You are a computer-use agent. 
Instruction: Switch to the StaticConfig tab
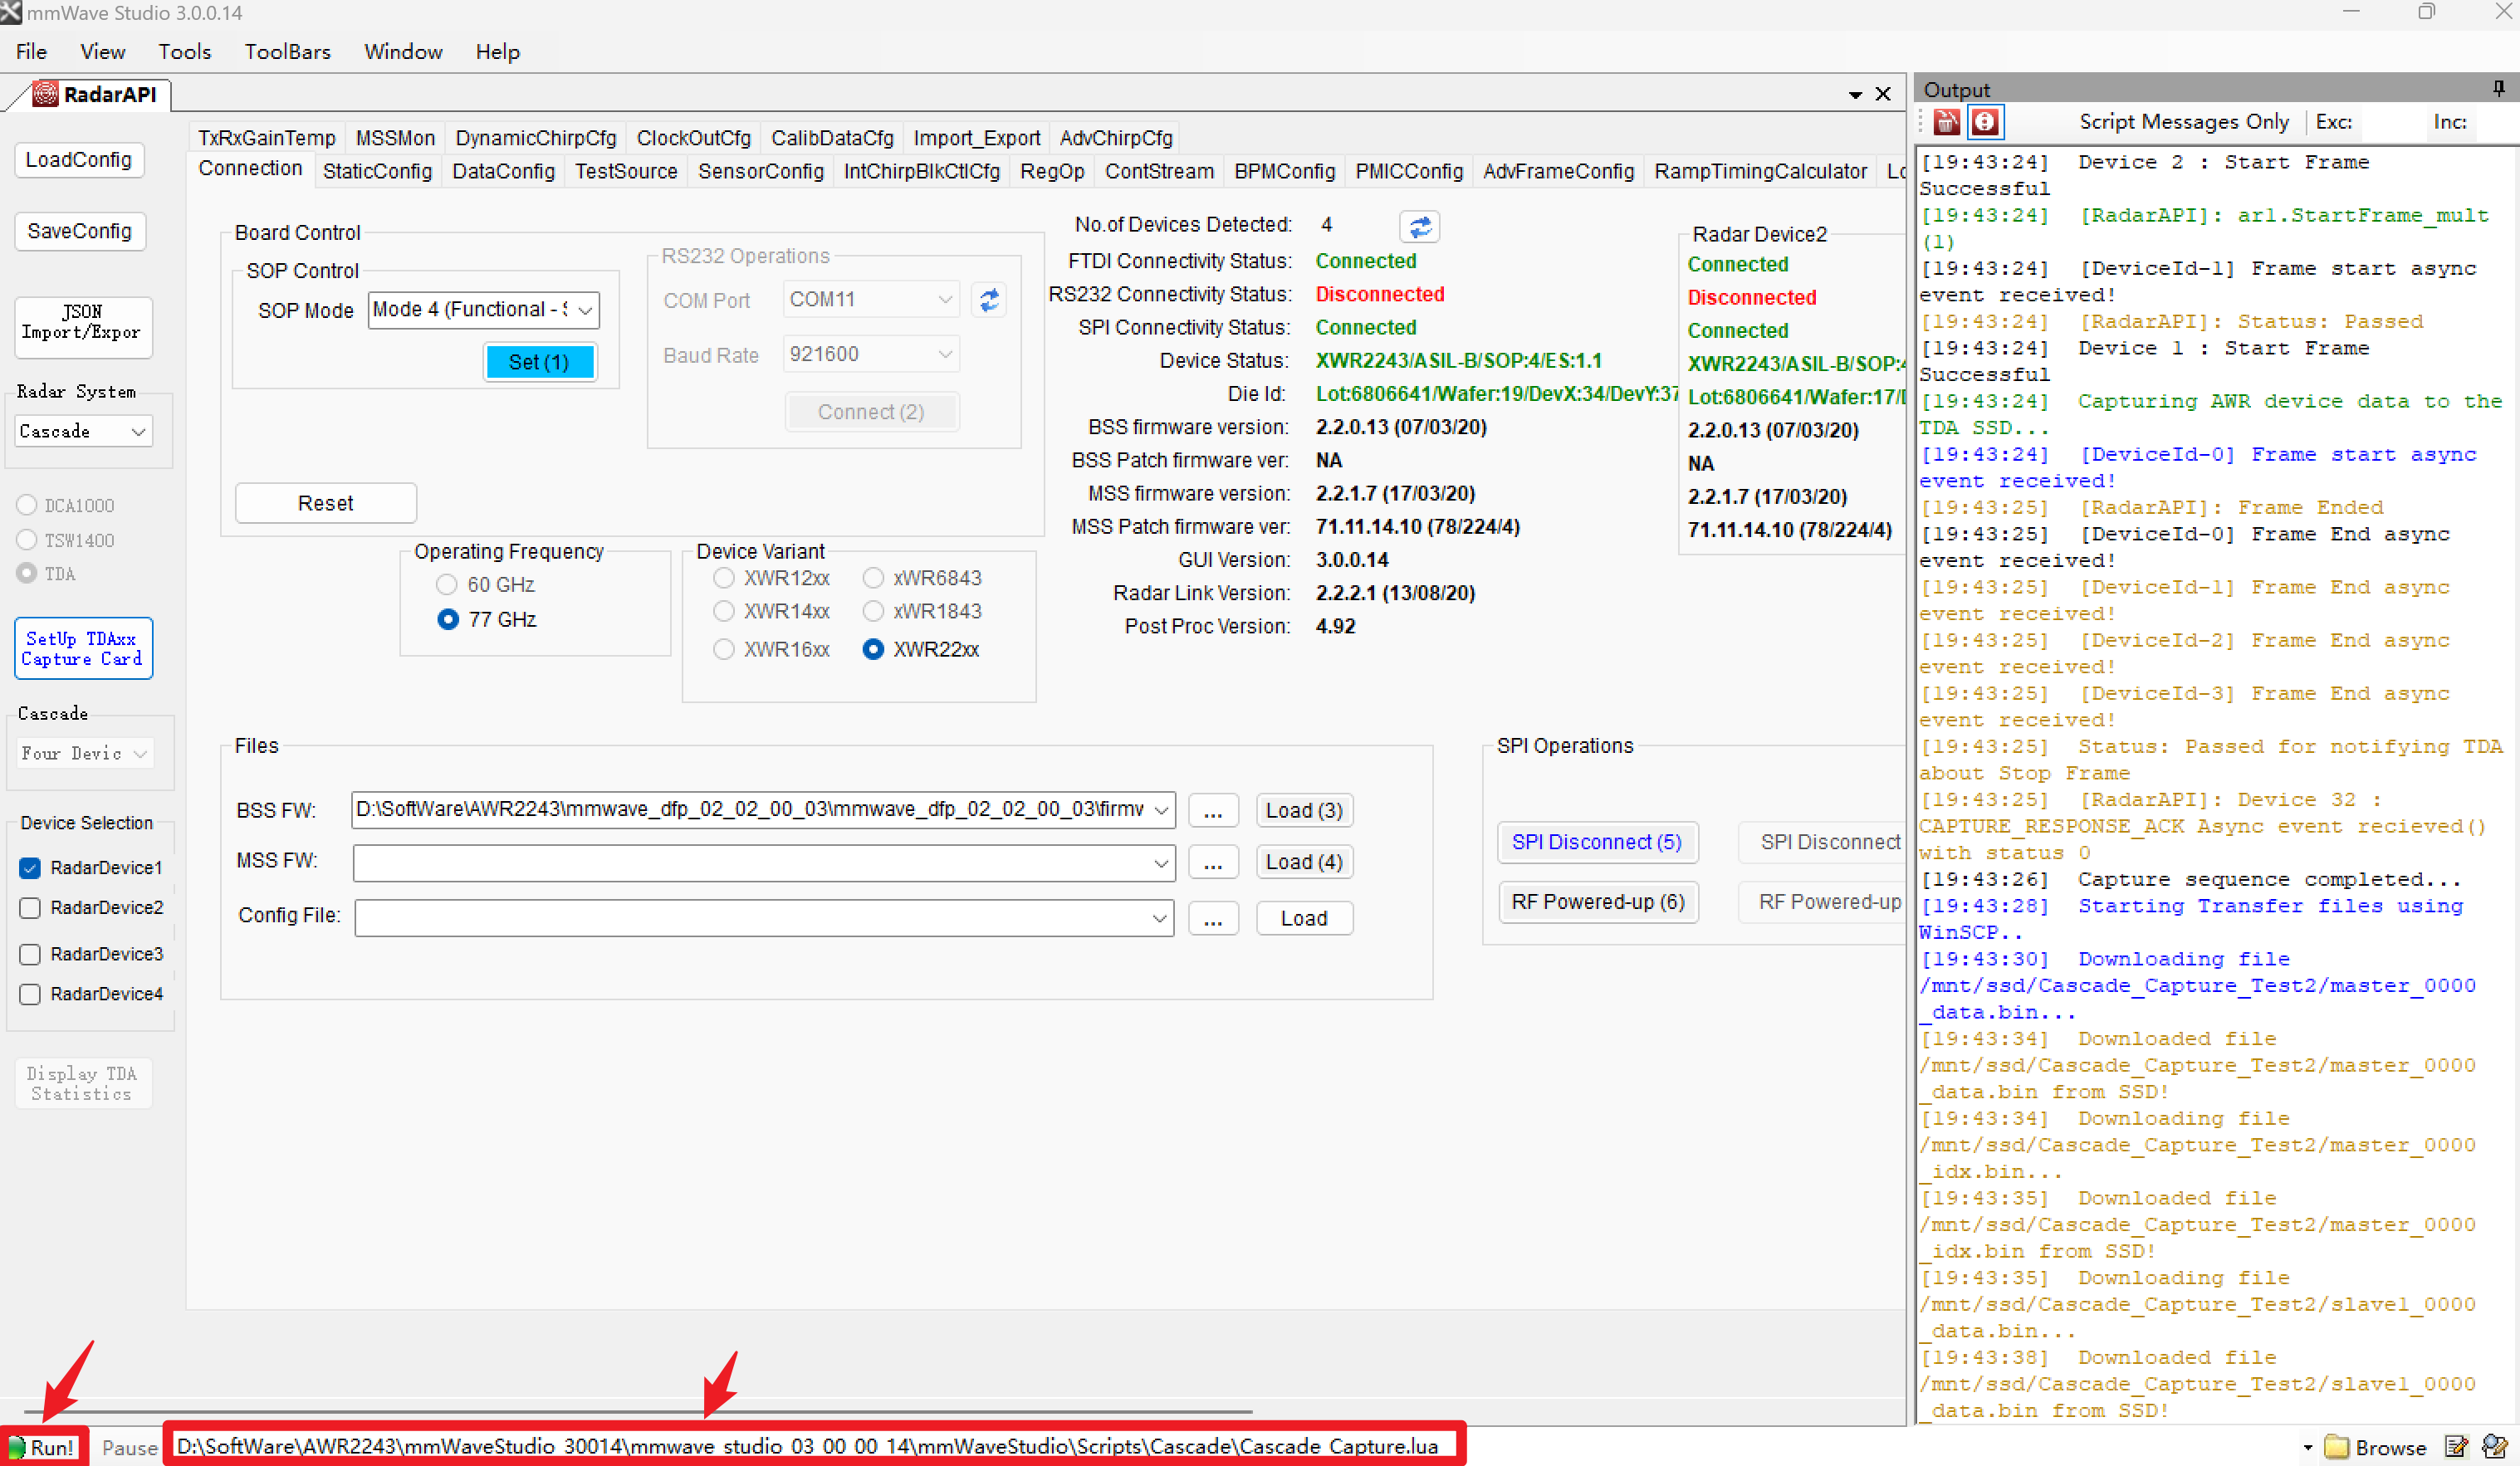point(377,171)
